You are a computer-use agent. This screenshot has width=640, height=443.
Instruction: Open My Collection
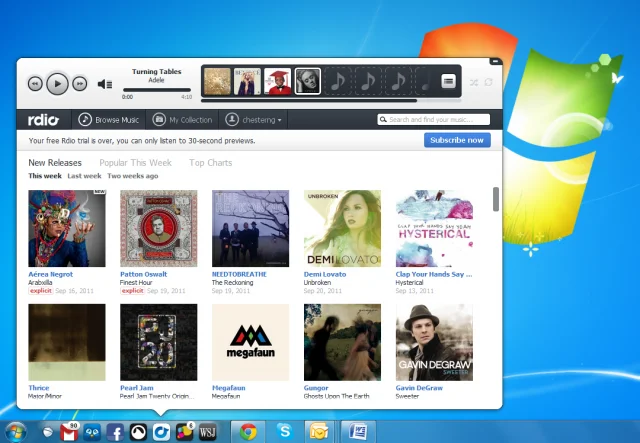tap(182, 120)
